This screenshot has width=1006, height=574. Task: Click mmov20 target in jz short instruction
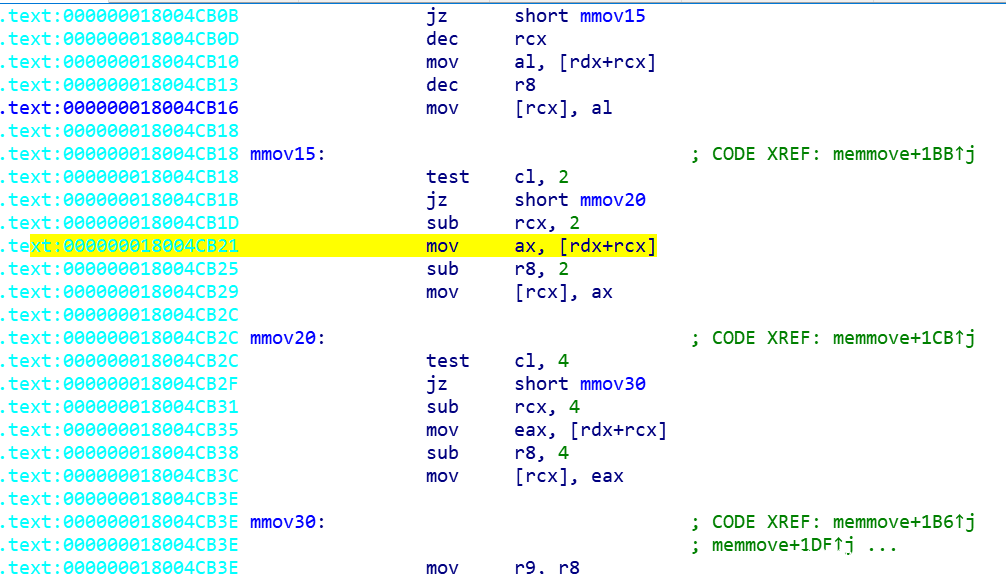[608, 200]
